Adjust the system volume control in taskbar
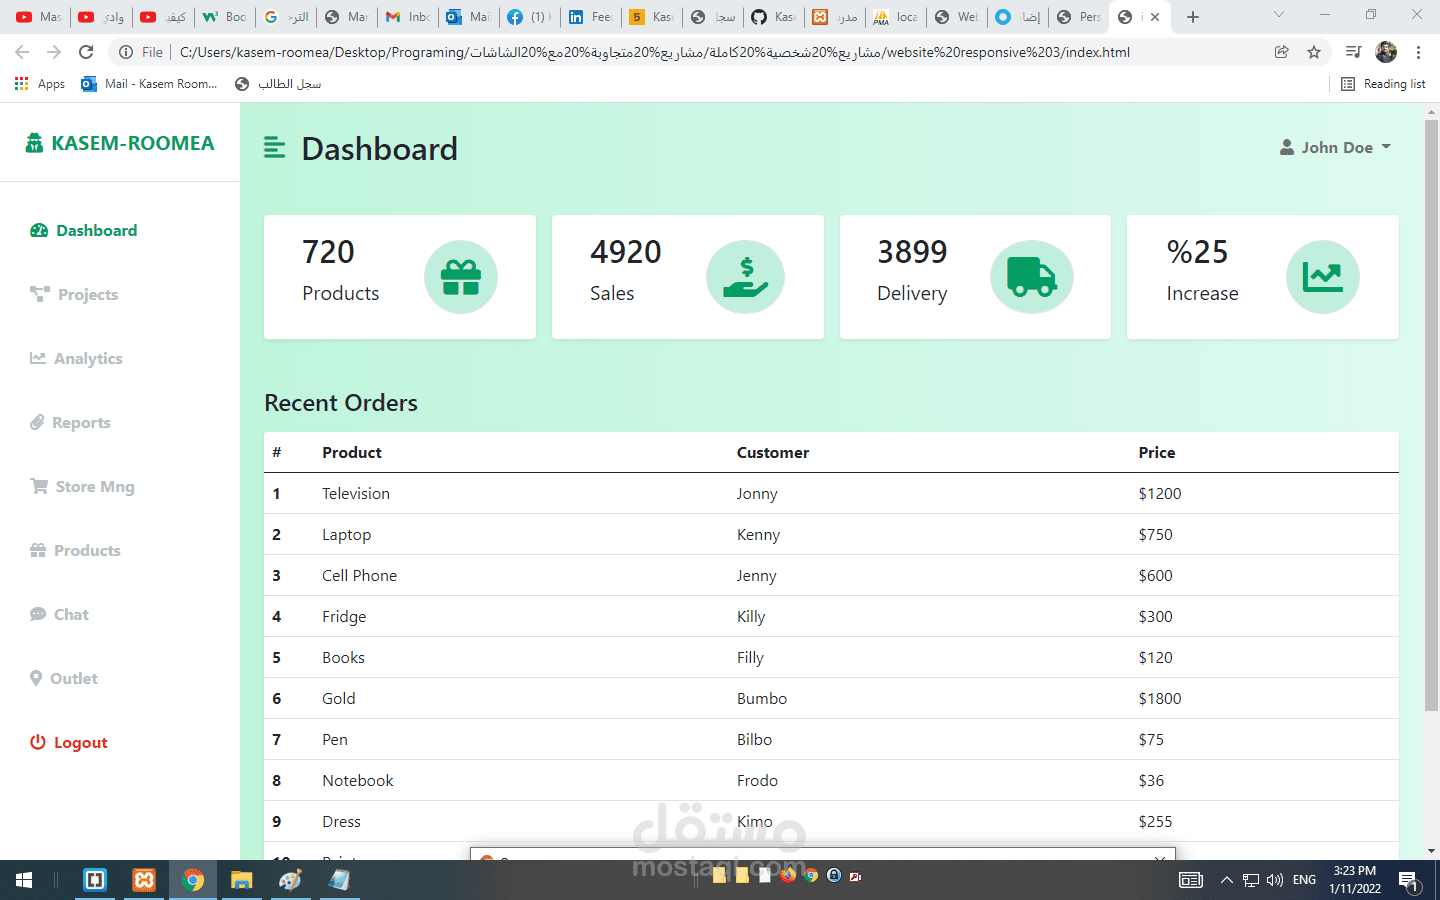The image size is (1440, 900). coord(1274,880)
